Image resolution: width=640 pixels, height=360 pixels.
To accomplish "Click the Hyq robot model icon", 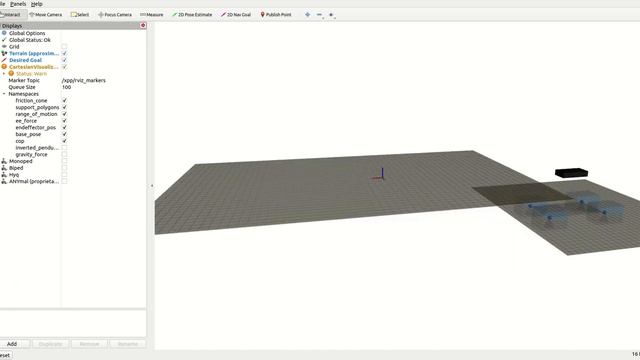I will pos(4,175).
